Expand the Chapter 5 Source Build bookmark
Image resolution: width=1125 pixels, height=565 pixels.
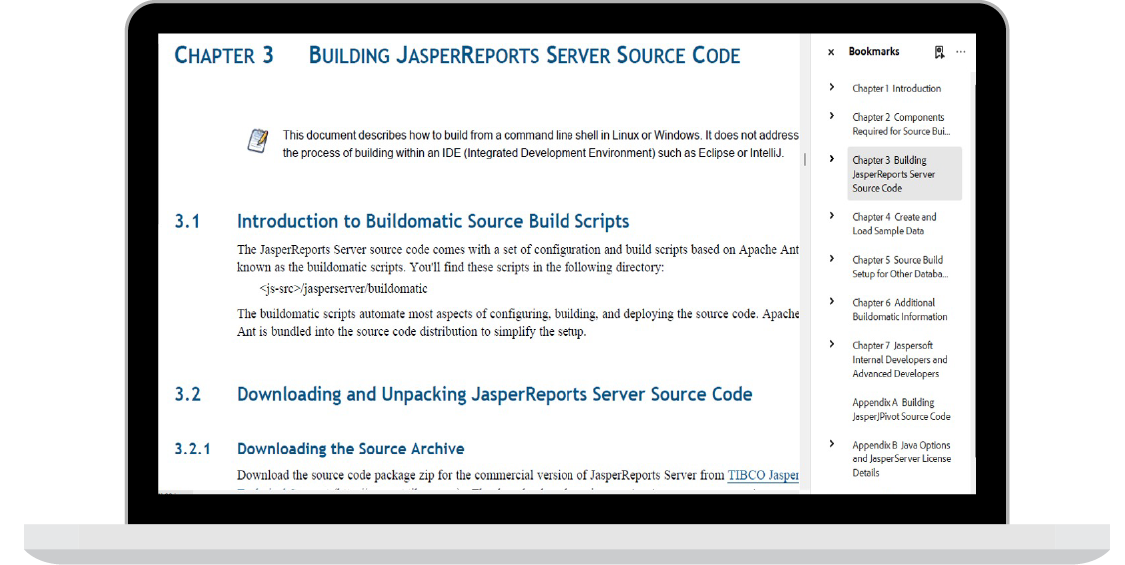832,258
